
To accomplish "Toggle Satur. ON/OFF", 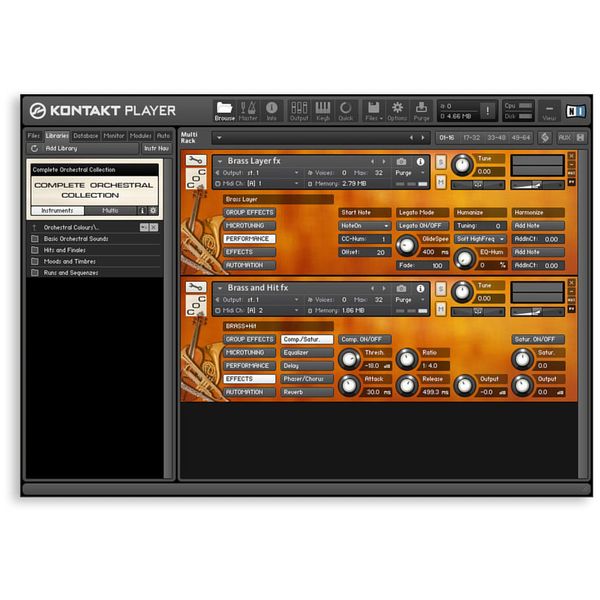I will (x=538, y=339).
